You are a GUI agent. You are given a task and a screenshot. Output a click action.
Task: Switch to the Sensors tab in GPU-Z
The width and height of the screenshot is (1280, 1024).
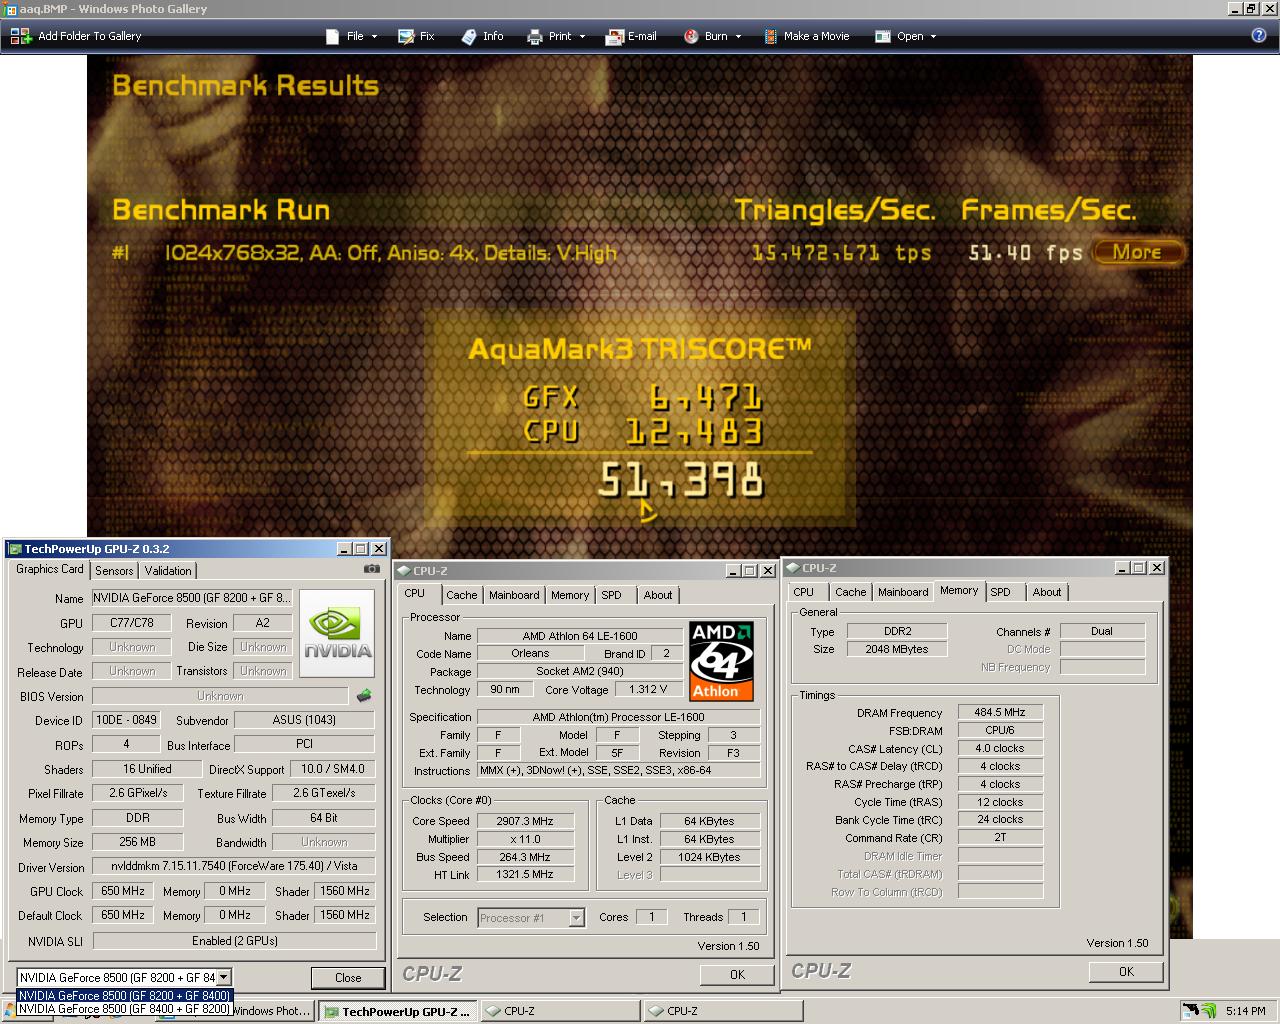point(114,571)
